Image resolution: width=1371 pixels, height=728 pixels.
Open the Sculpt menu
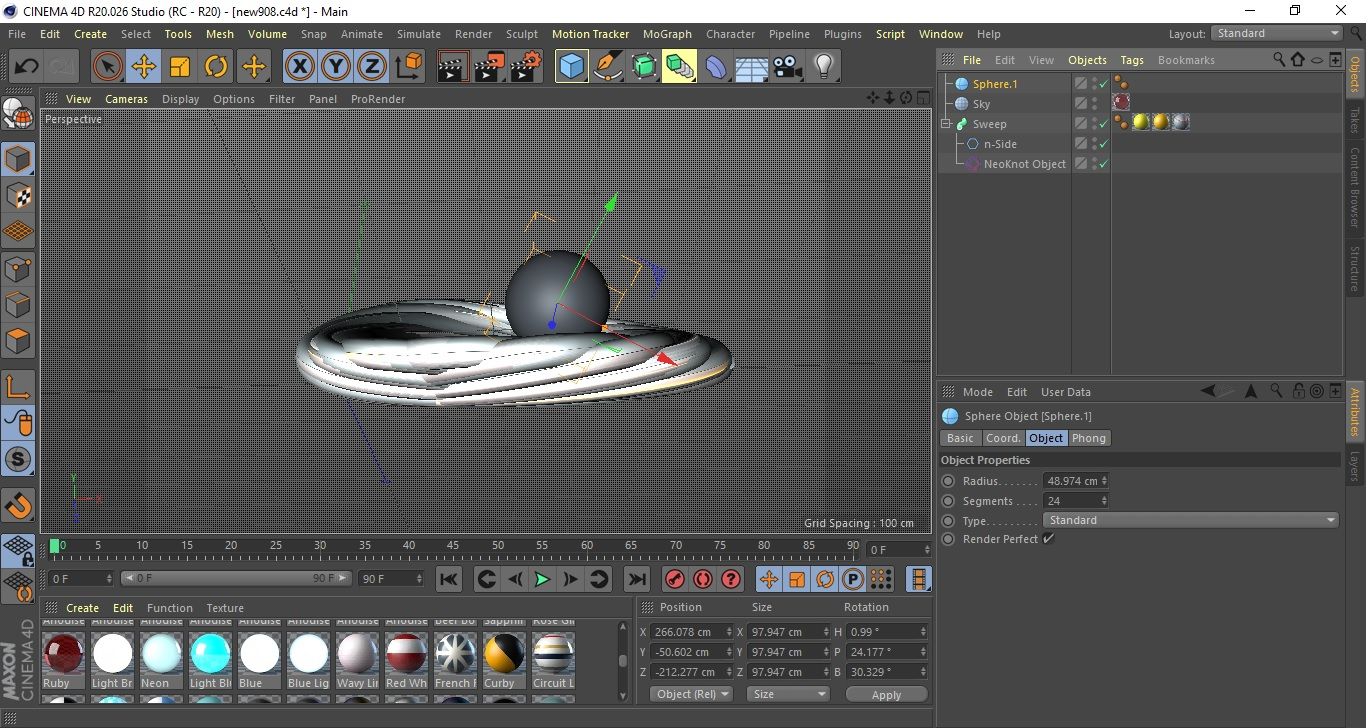pyautogui.click(x=522, y=34)
